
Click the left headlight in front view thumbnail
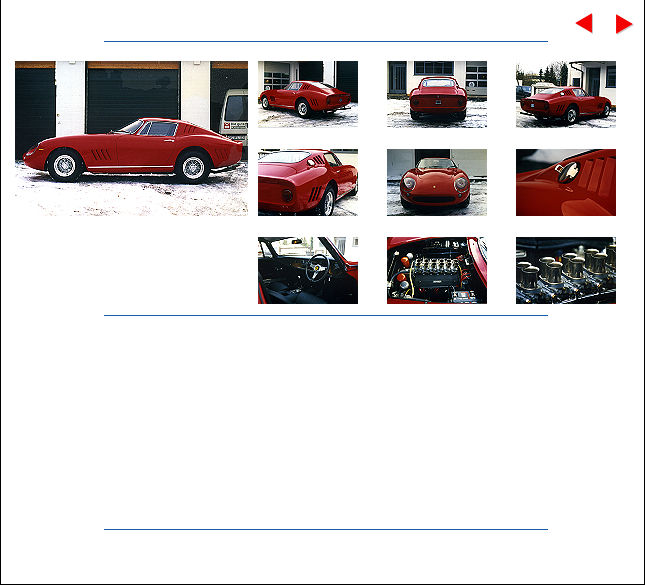(x=410, y=184)
